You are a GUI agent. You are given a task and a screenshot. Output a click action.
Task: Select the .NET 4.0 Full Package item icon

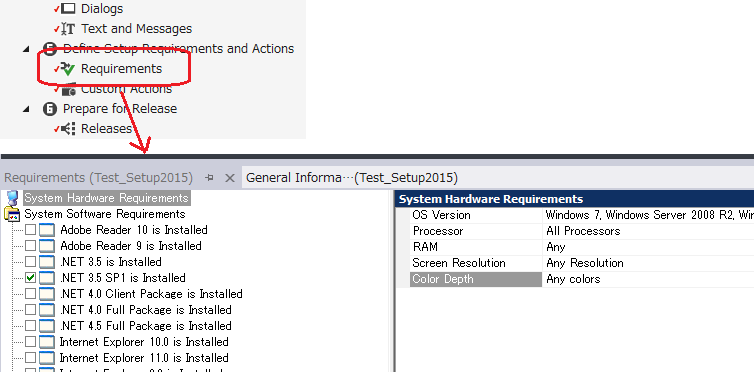[47, 310]
